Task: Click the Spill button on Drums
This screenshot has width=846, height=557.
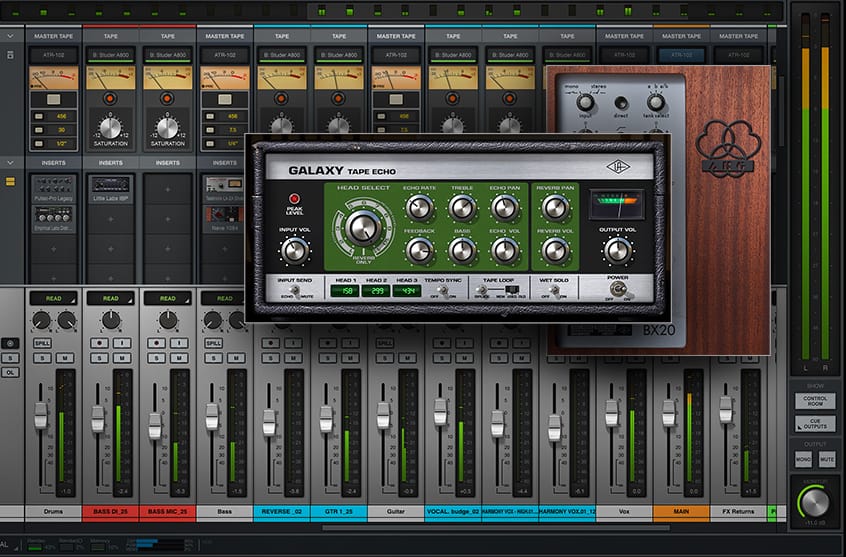Action: [43, 343]
